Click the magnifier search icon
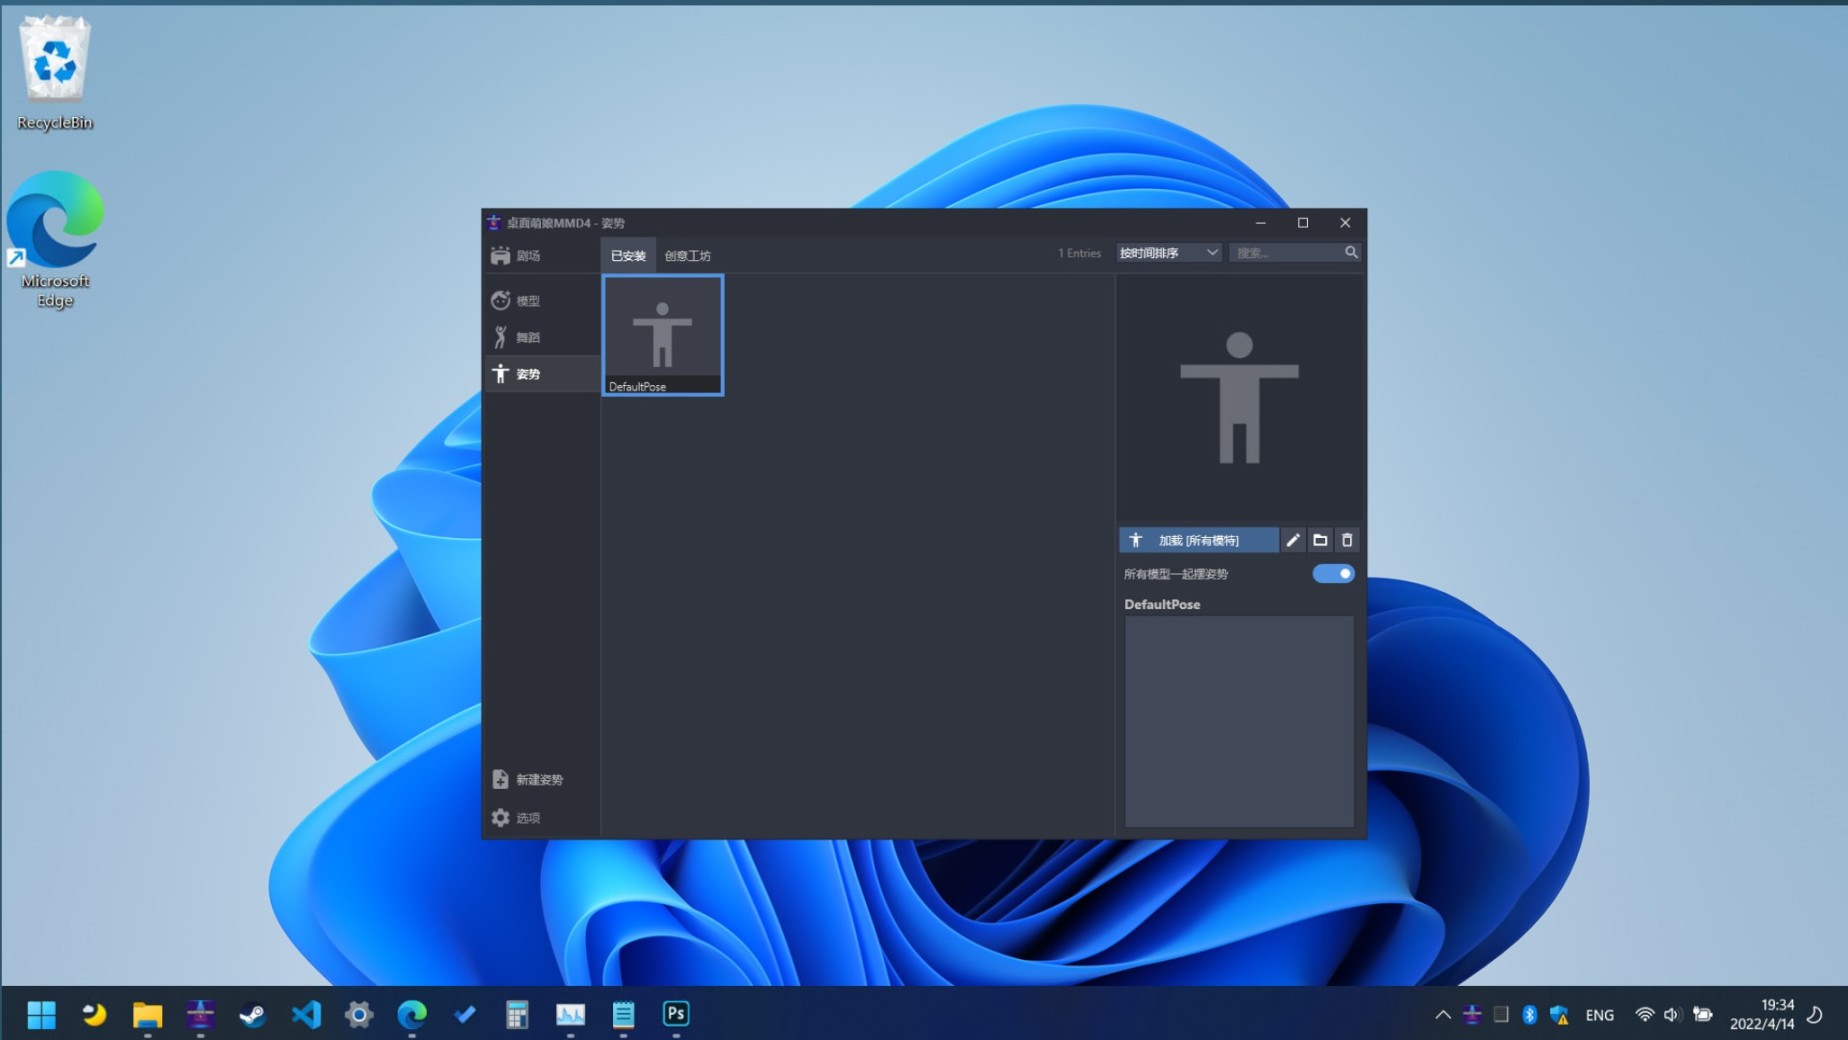Image resolution: width=1848 pixels, height=1040 pixels. (1351, 252)
